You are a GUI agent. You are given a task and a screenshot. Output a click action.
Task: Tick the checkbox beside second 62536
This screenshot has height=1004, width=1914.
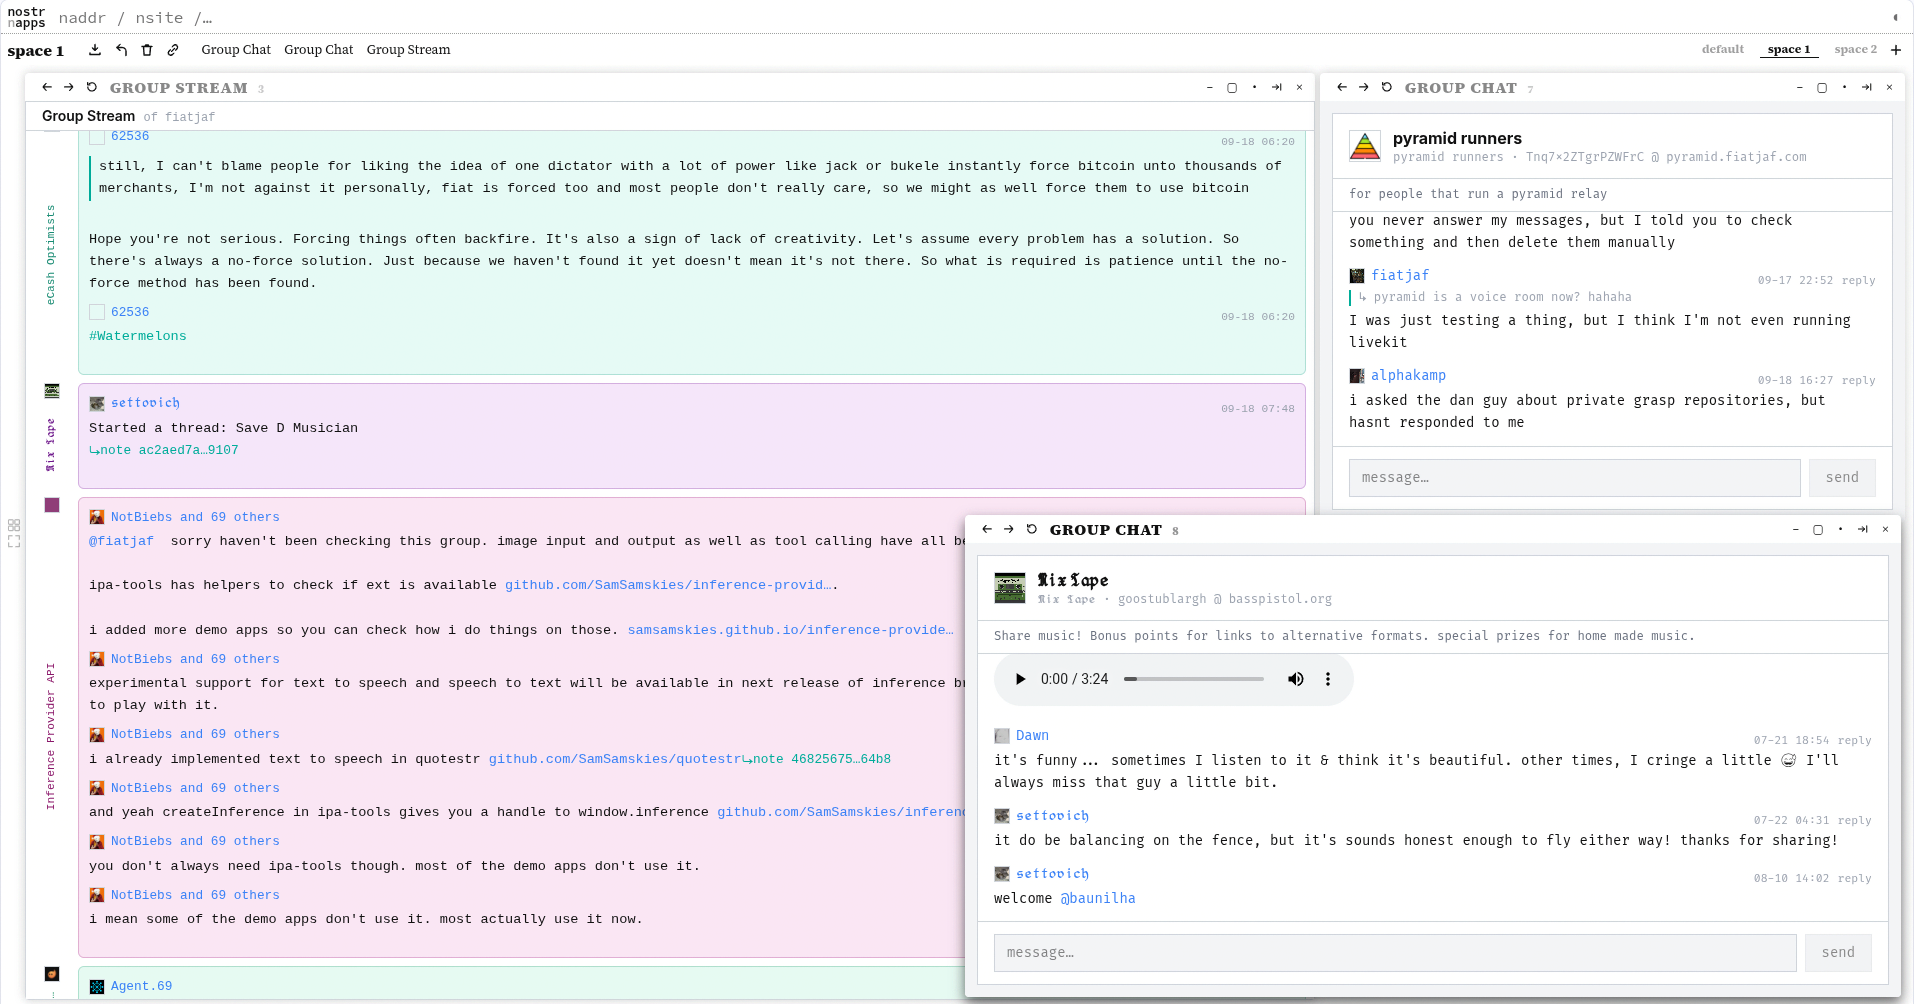[97, 312]
